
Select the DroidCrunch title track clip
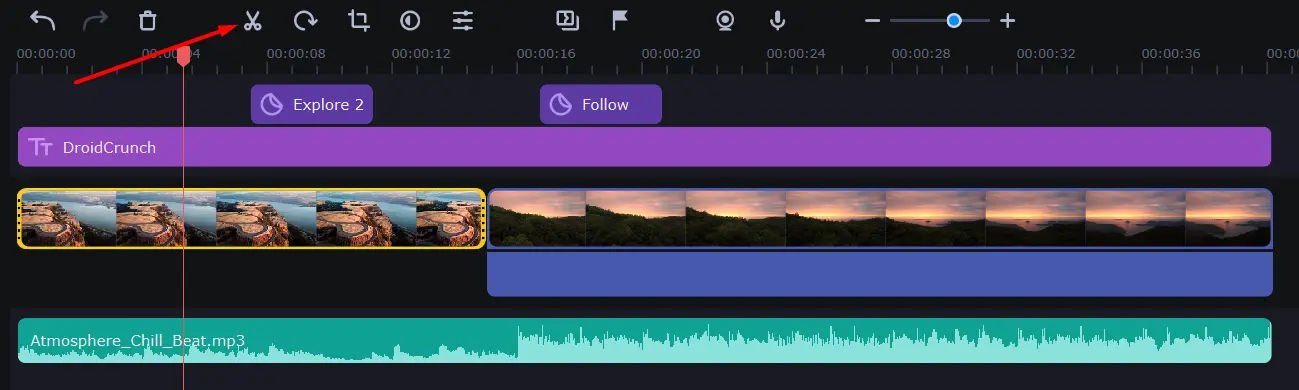click(644, 147)
